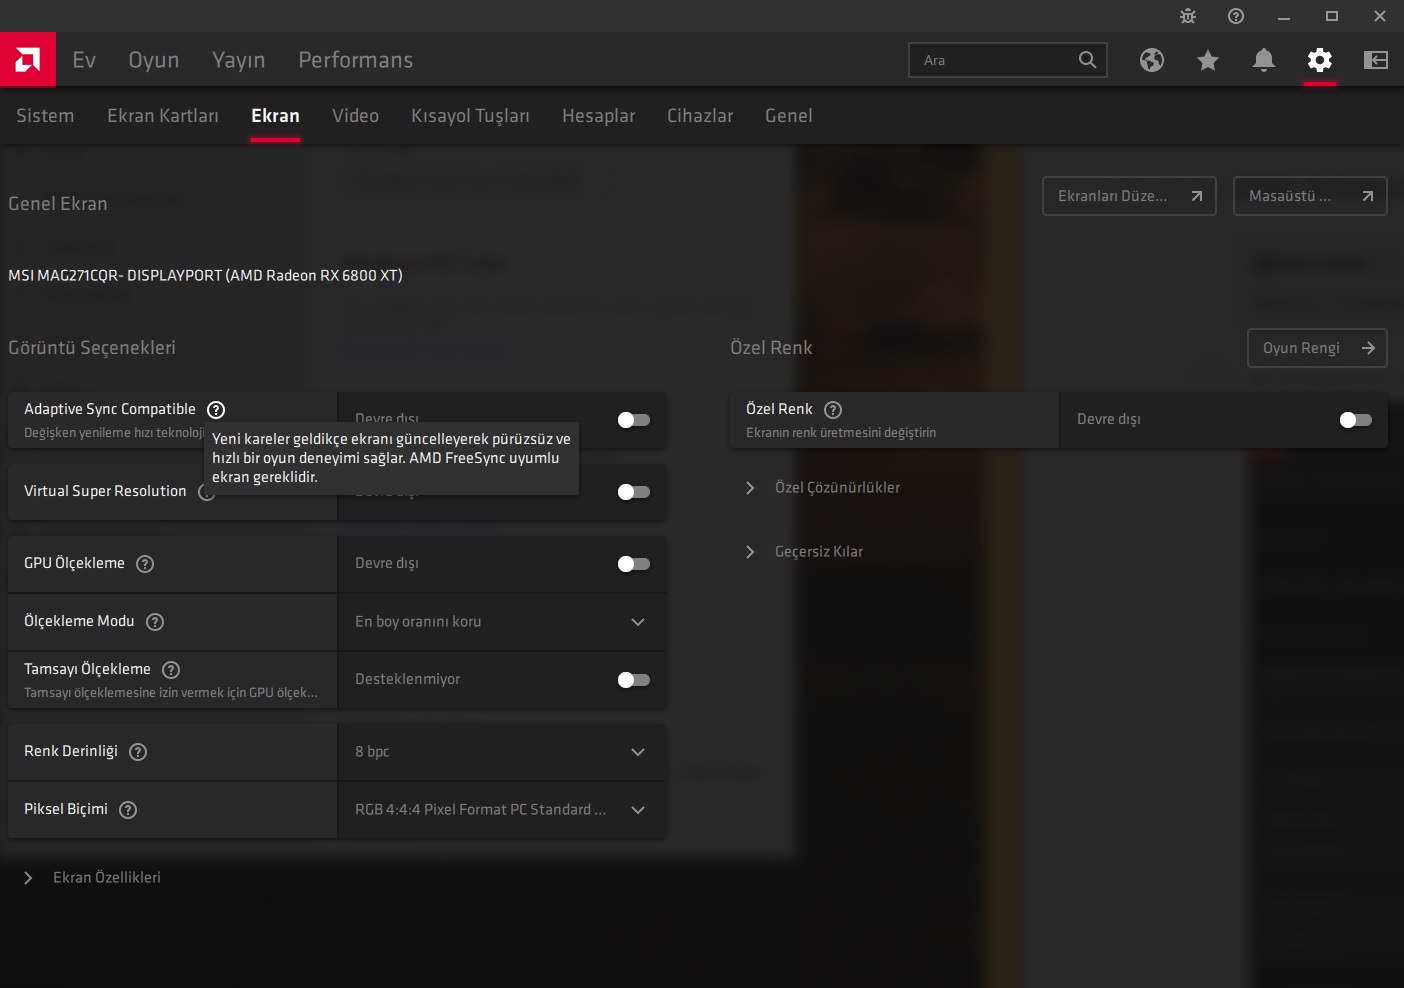Screen dimensions: 1404x988
Task: Open the notifications bell icon
Action: 1264,60
